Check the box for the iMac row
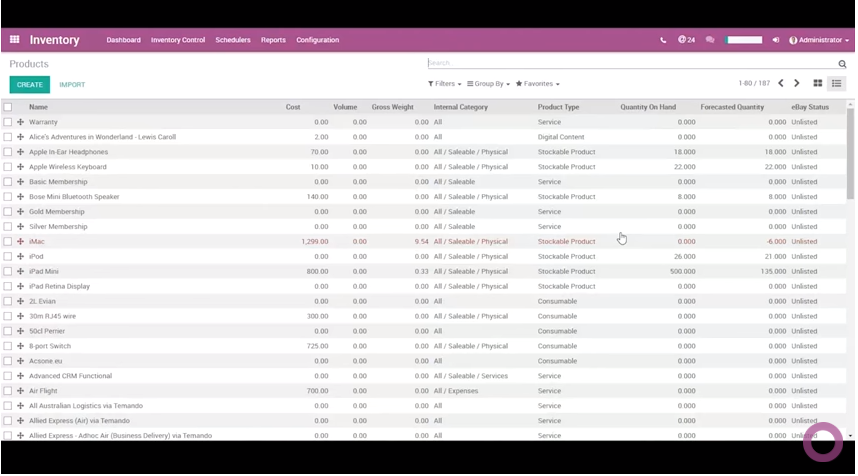Image resolution: width=858 pixels, height=476 pixels. click(x=8, y=242)
